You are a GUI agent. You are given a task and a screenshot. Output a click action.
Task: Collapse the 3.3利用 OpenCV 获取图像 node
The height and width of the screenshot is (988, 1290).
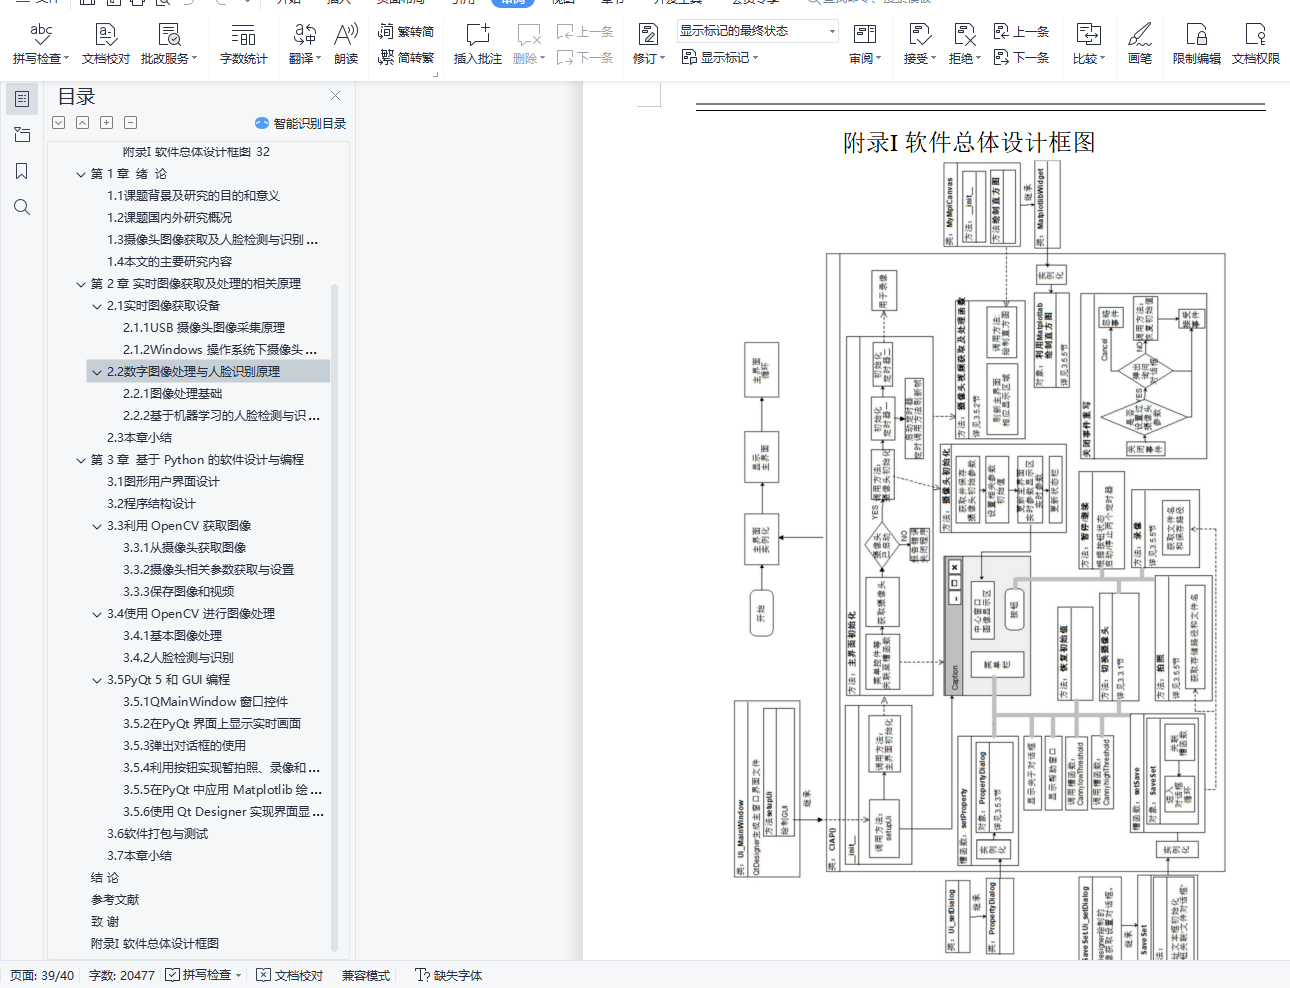tap(97, 526)
